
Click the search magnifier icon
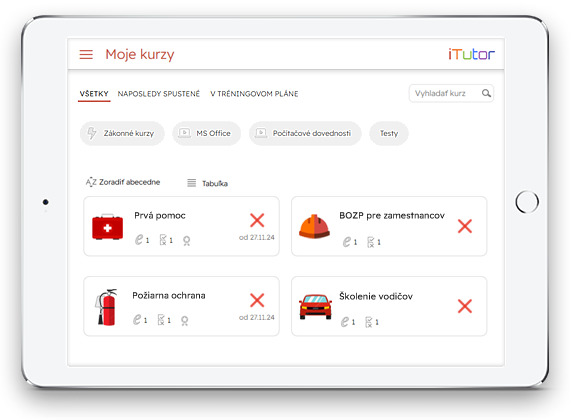486,93
